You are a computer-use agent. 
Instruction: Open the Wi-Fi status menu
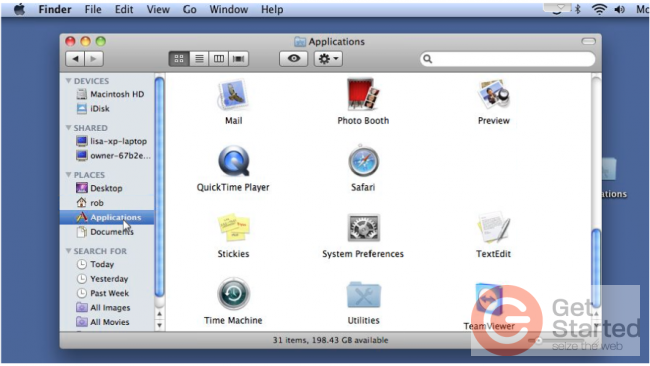click(x=599, y=9)
